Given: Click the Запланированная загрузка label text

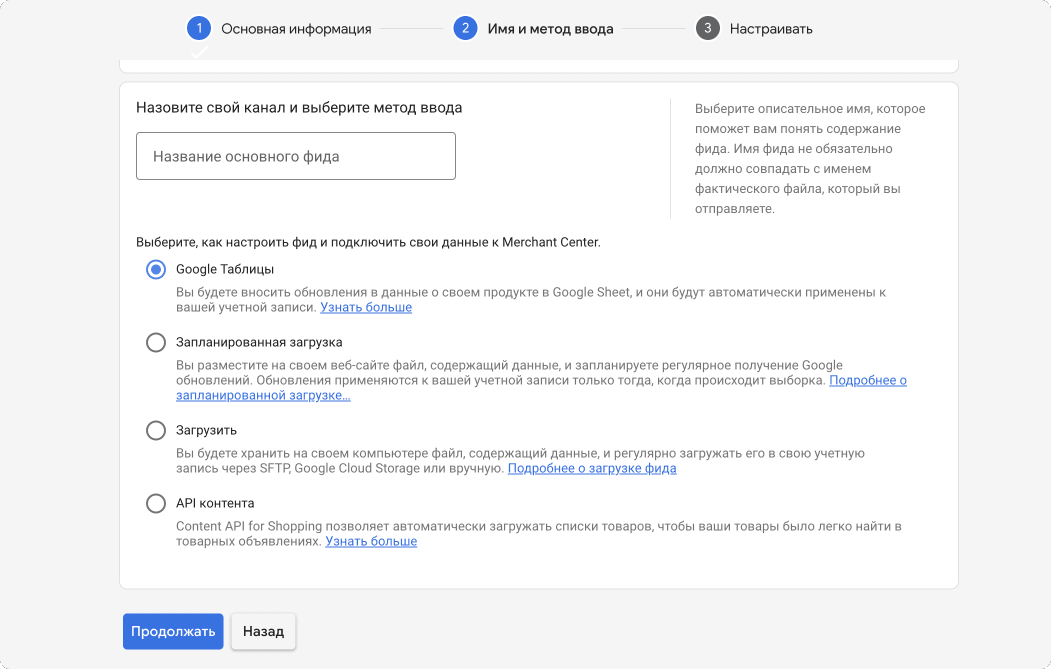Looking at the screenshot, I should pos(259,343).
